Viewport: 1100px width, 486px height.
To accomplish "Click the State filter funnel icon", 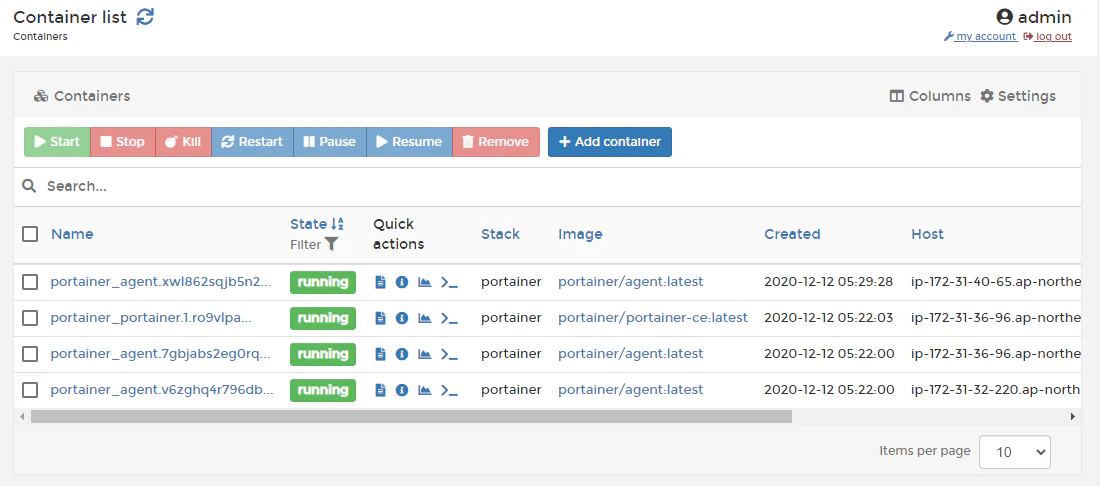I will pos(331,244).
